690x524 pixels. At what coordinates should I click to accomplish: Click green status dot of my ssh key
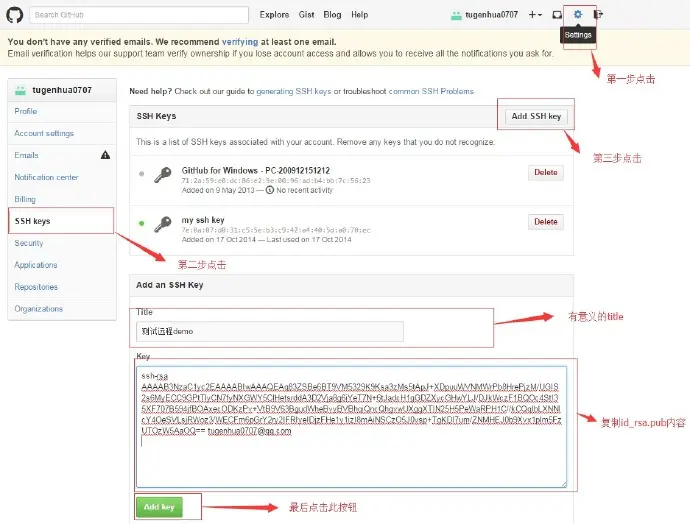(142, 223)
